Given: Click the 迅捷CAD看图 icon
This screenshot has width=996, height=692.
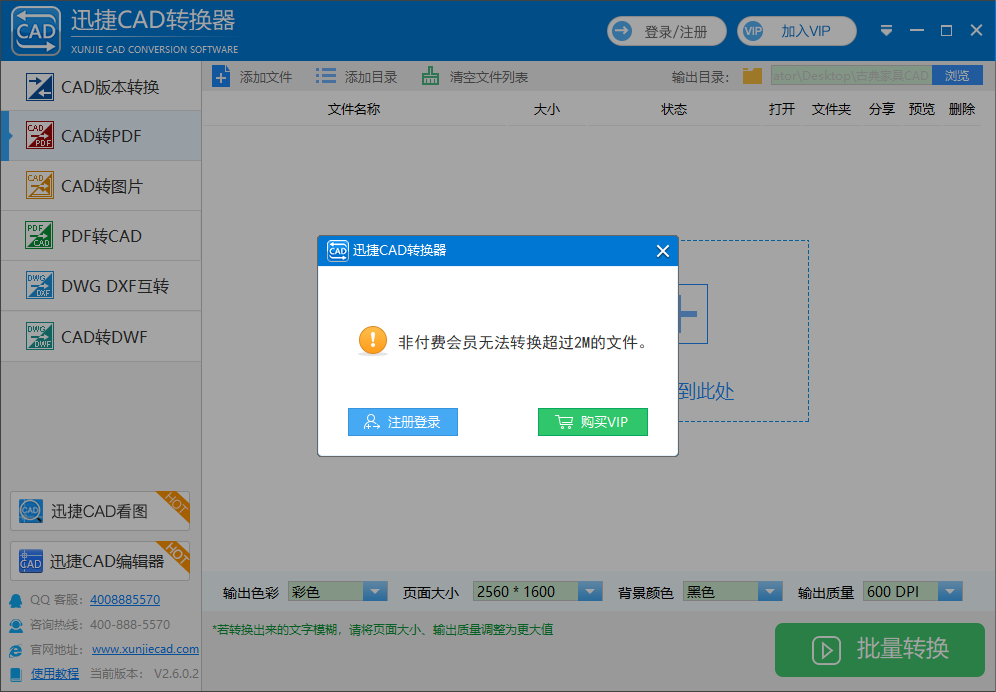Looking at the screenshot, I should click(x=30, y=510).
